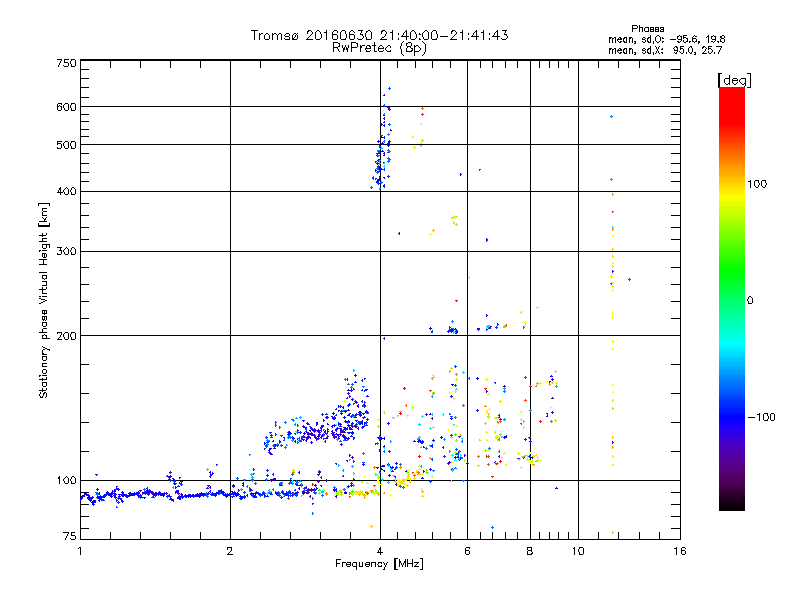Screen dimensions: 800x600
Task: Click the y-axis tick label "600"
Action: (x=67, y=107)
